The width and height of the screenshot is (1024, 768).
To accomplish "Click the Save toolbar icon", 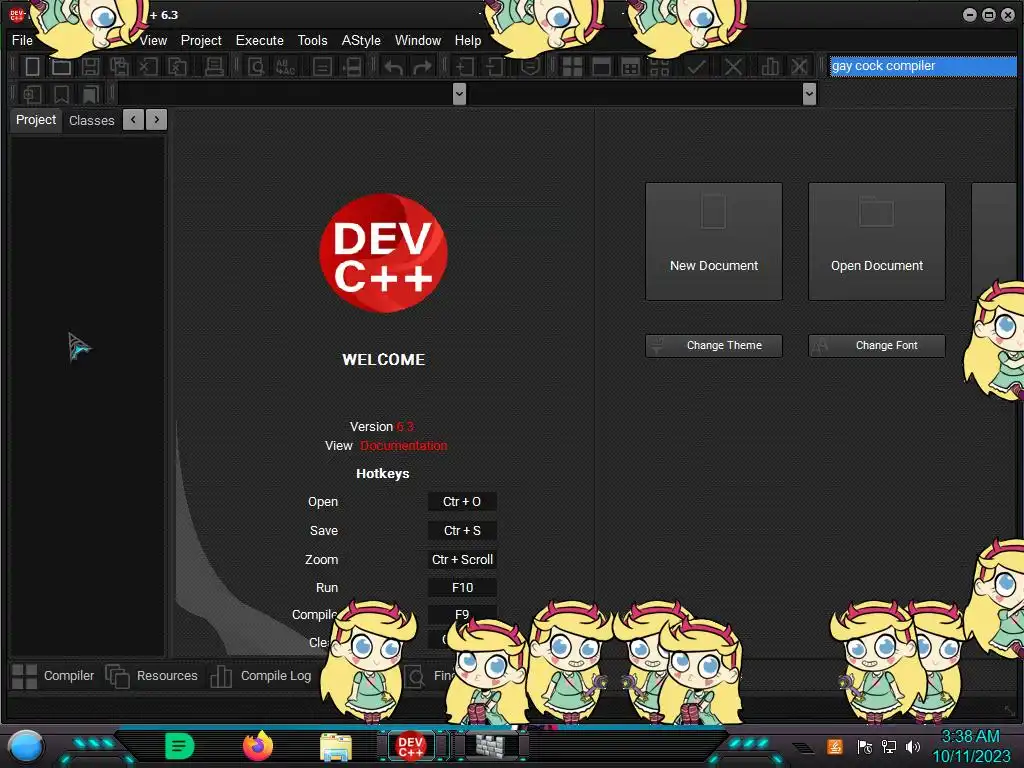I will pos(90,66).
